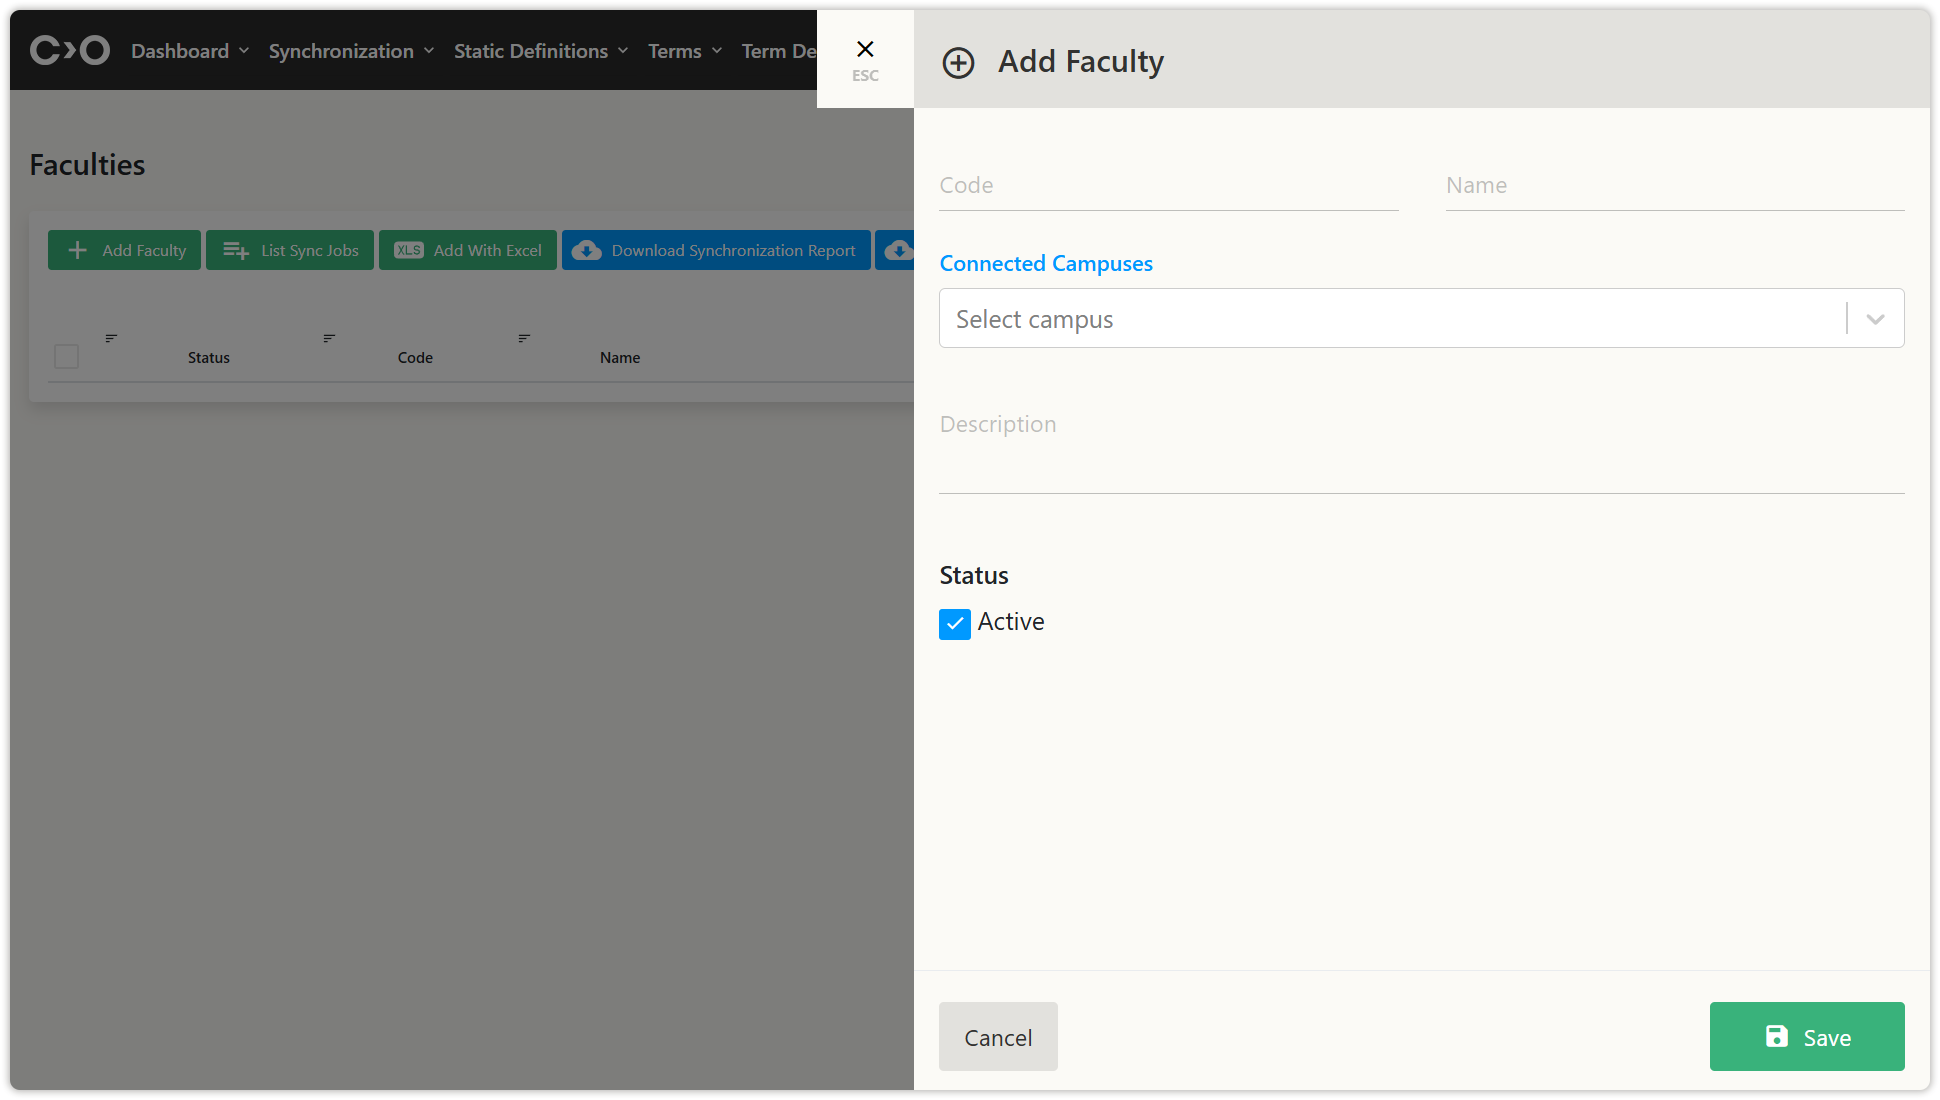This screenshot has height=1100, width=1940.
Task: Click the cloud download icon on Download Synchronization Report
Action: click(x=587, y=250)
